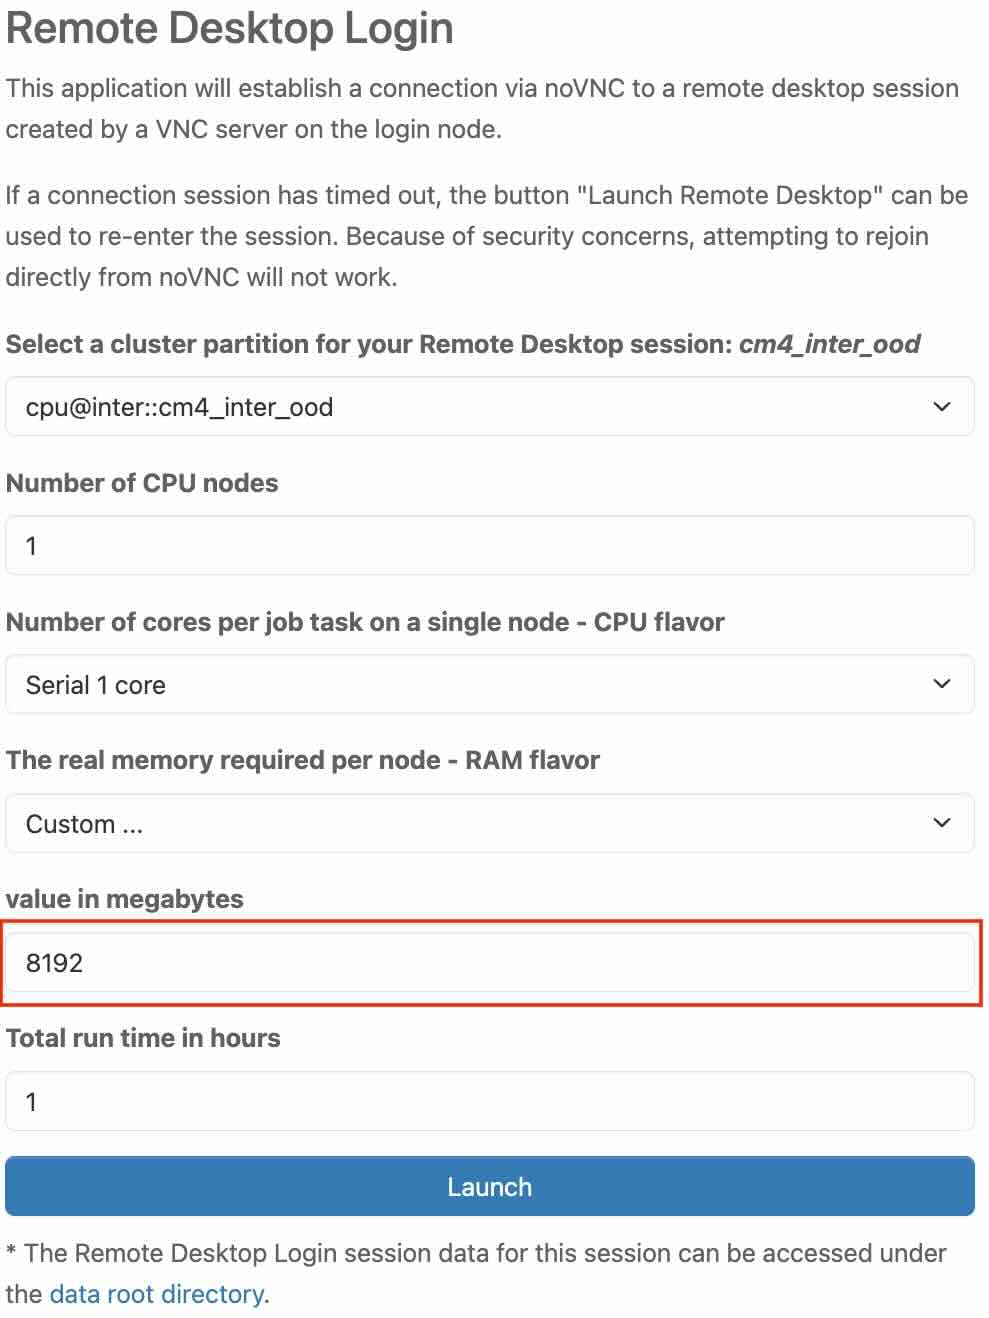Click the RAM flavor label text
The height and width of the screenshot is (1318, 989).
(x=303, y=760)
